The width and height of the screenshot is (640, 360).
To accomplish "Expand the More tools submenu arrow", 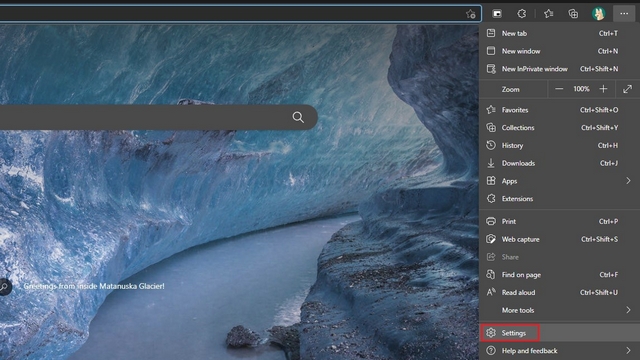I will [x=628, y=310].
